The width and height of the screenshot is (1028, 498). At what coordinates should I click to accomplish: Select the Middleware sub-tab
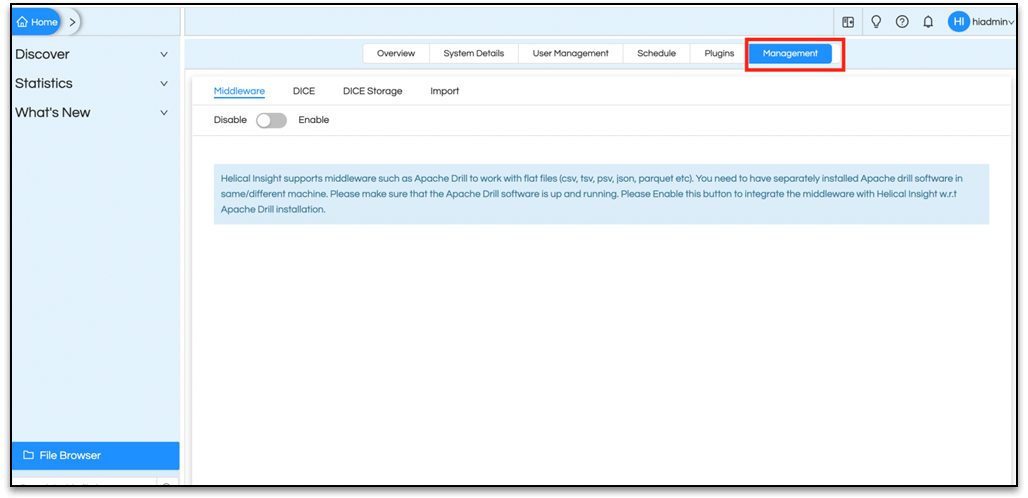tap(239, 91)
